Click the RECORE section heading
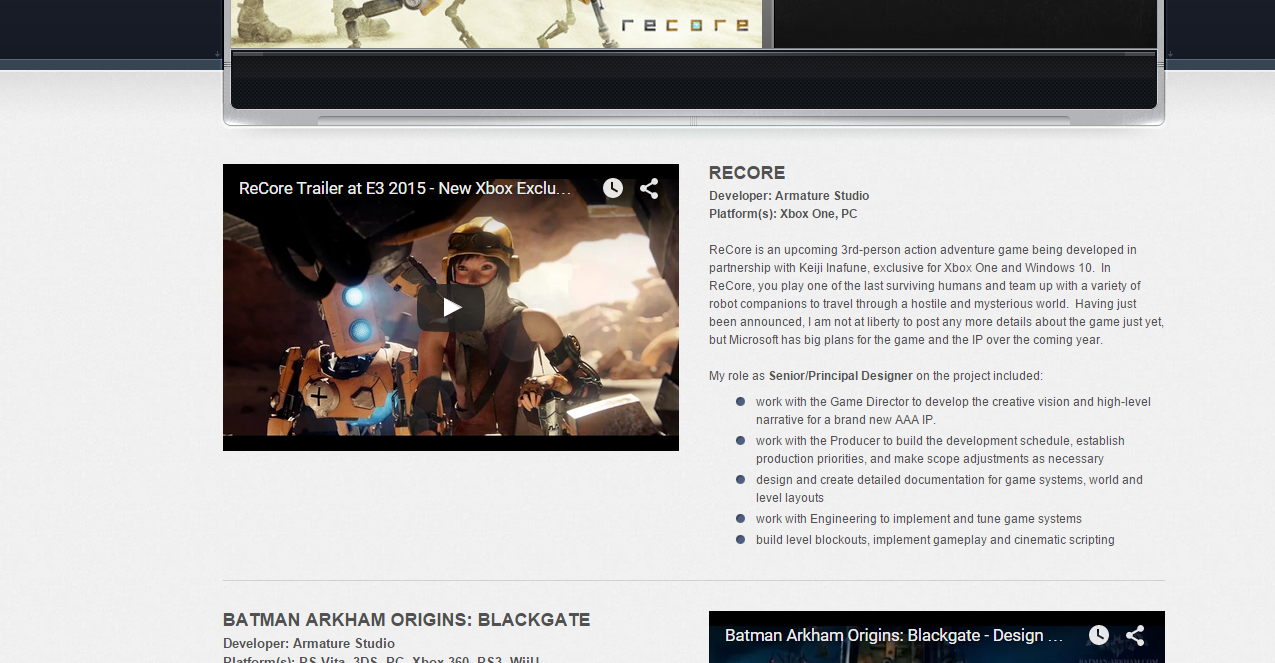 click(747, 173)
